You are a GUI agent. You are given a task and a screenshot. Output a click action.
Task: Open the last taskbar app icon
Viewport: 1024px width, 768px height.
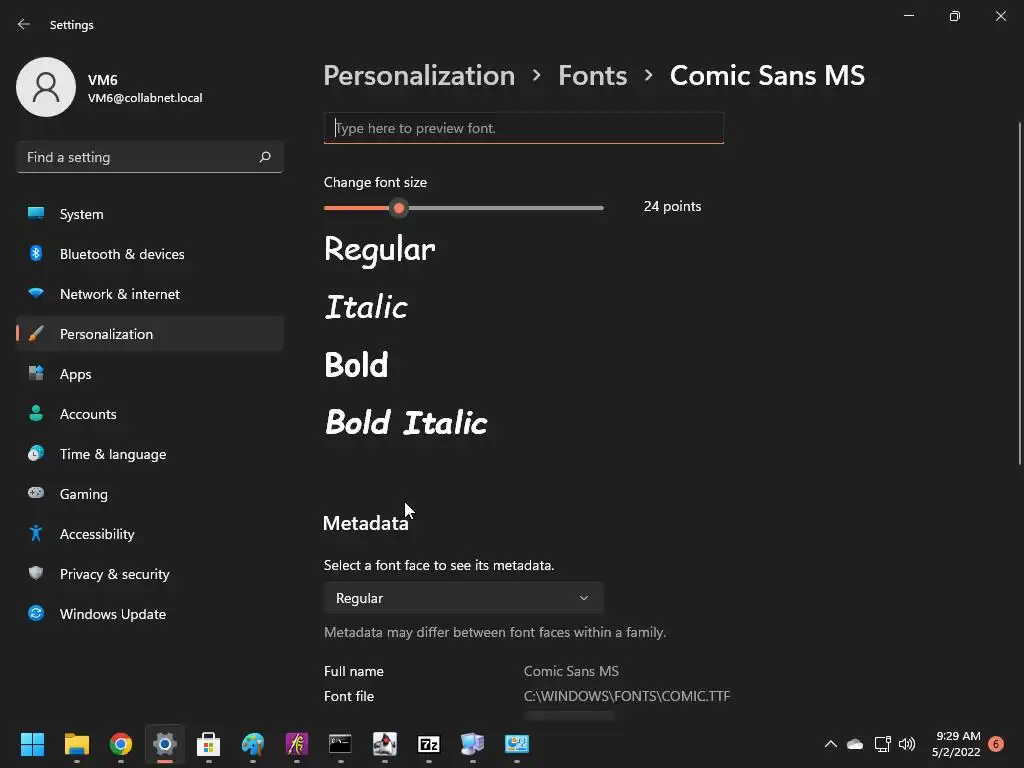(517, 744)
